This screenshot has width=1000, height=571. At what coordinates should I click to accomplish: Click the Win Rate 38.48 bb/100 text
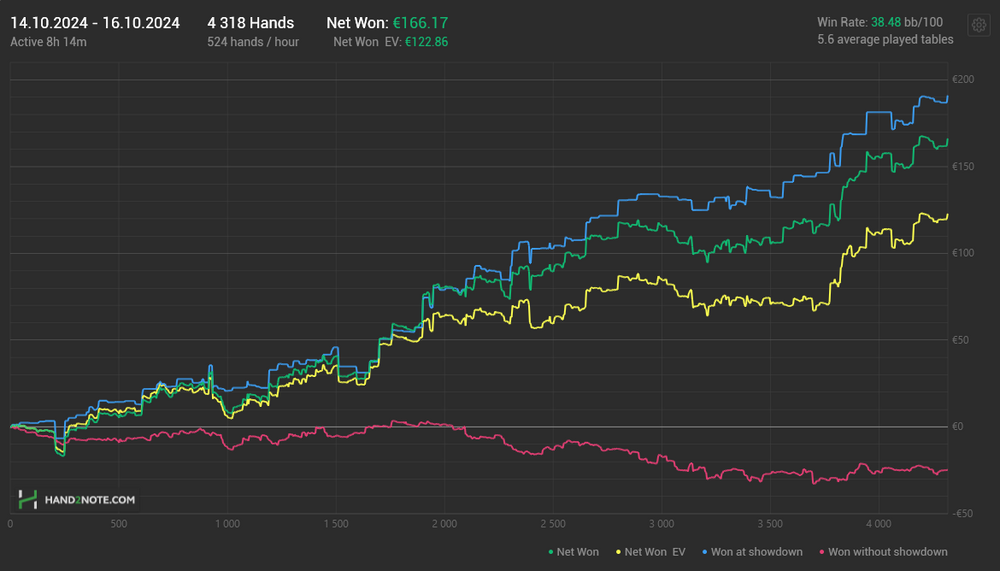coord(880,22)
